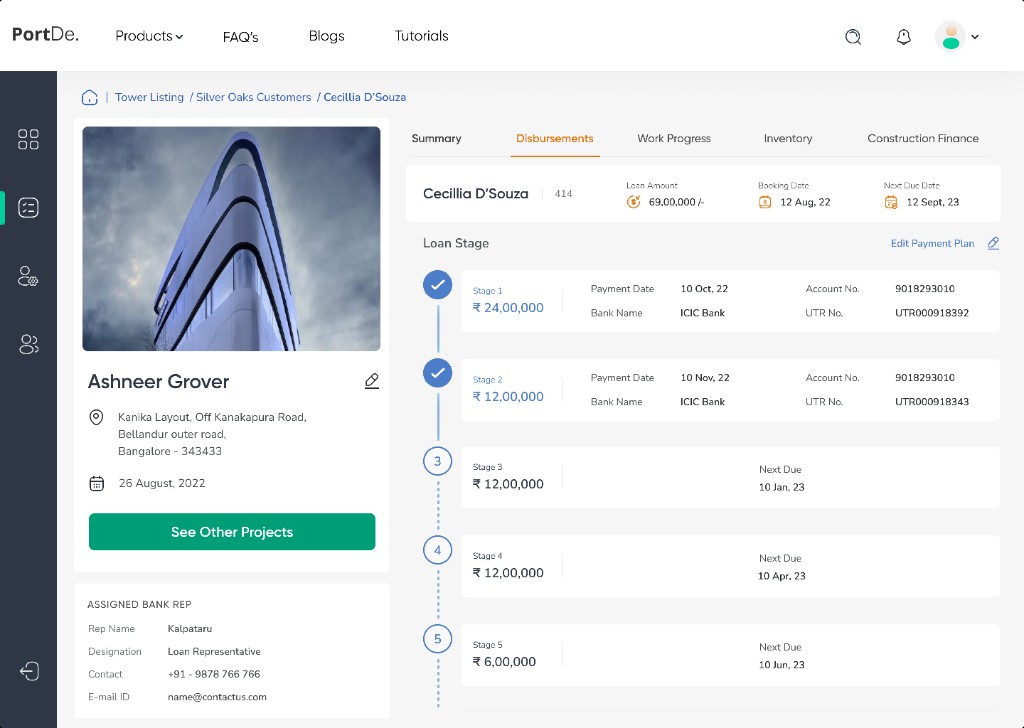Click the Loan Amount coin icon
Viewport: 1024px width, 728px height.
633,202
